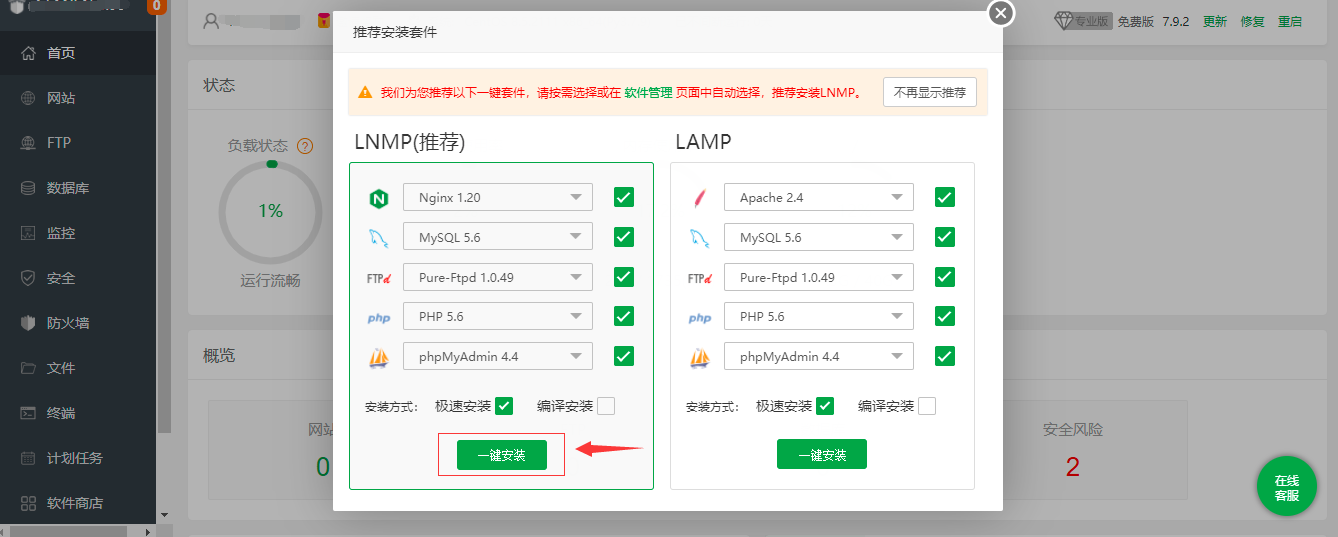Viewport: 1338px width, 537px height.
Task: Click 一键安装 button under LAMP
Action: tap(822, 455)
